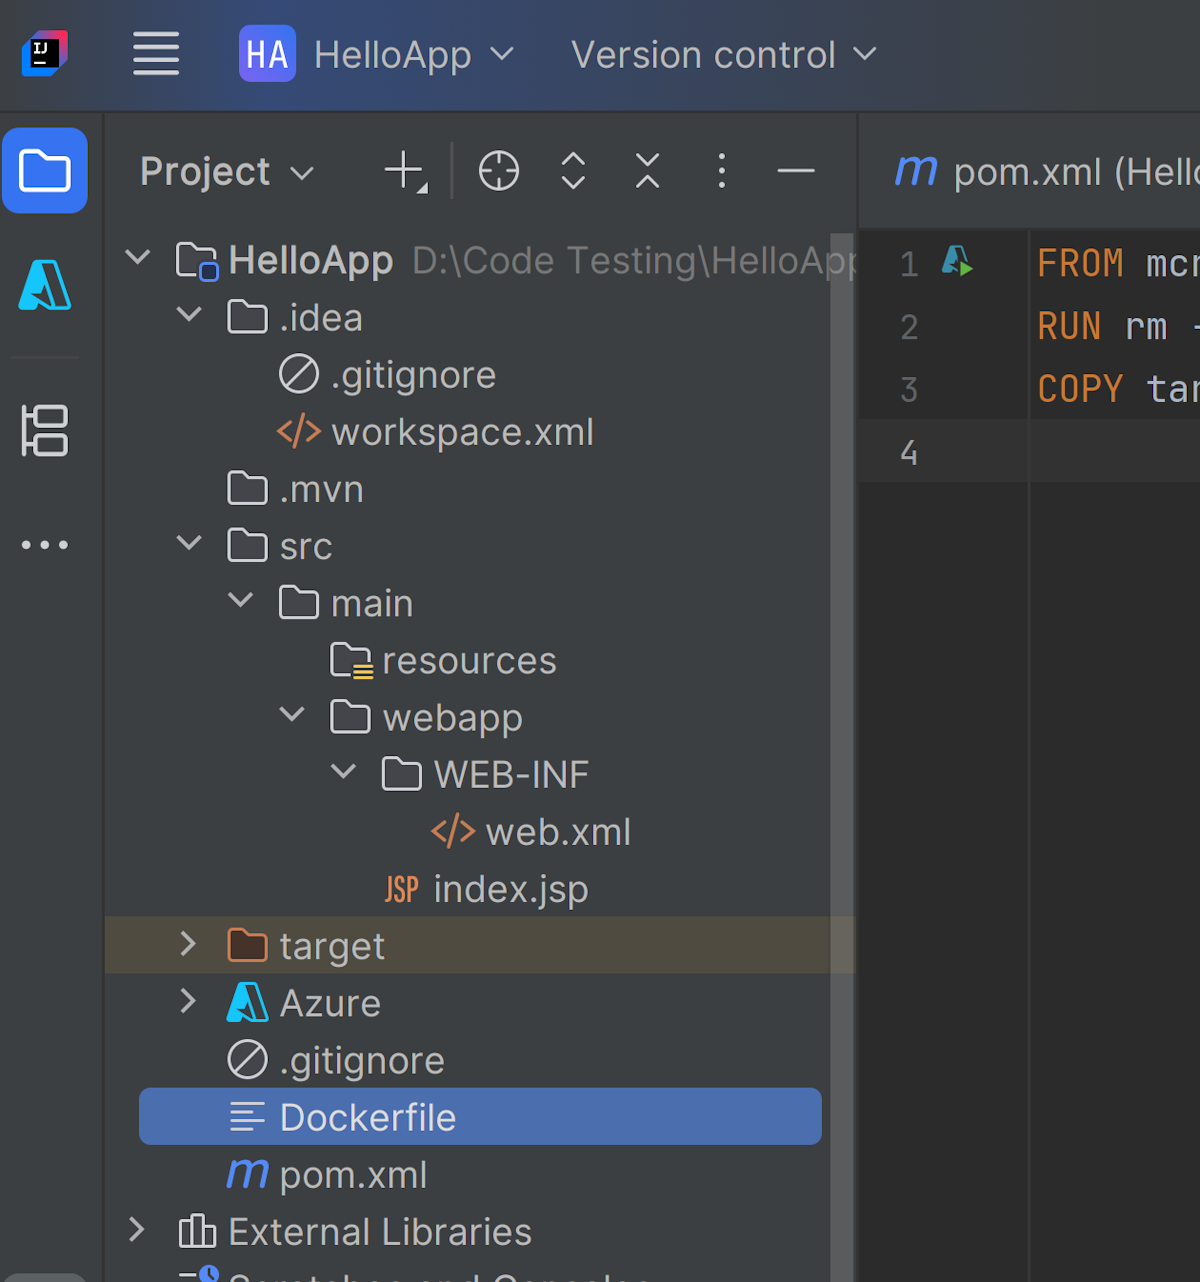Click the Select Opened File crosshair icon
This screenshot has width=1200, height=1282.
pos(499,171)
